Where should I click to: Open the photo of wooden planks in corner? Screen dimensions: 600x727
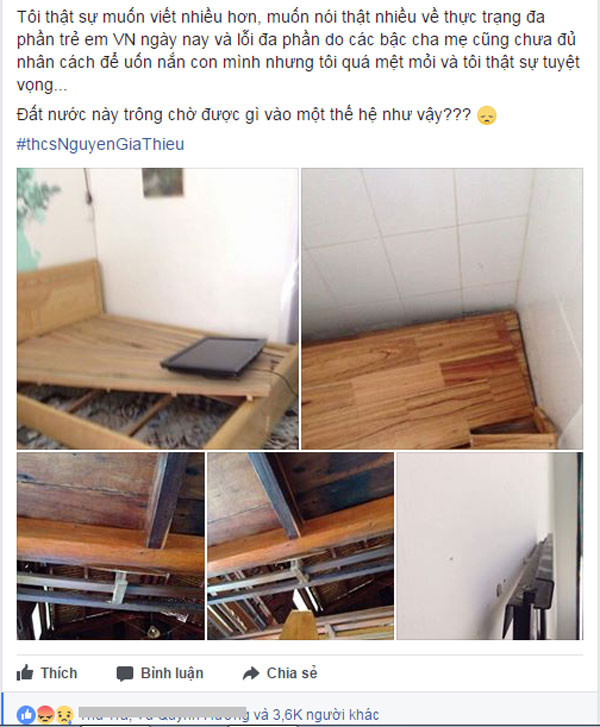(442, 309)
